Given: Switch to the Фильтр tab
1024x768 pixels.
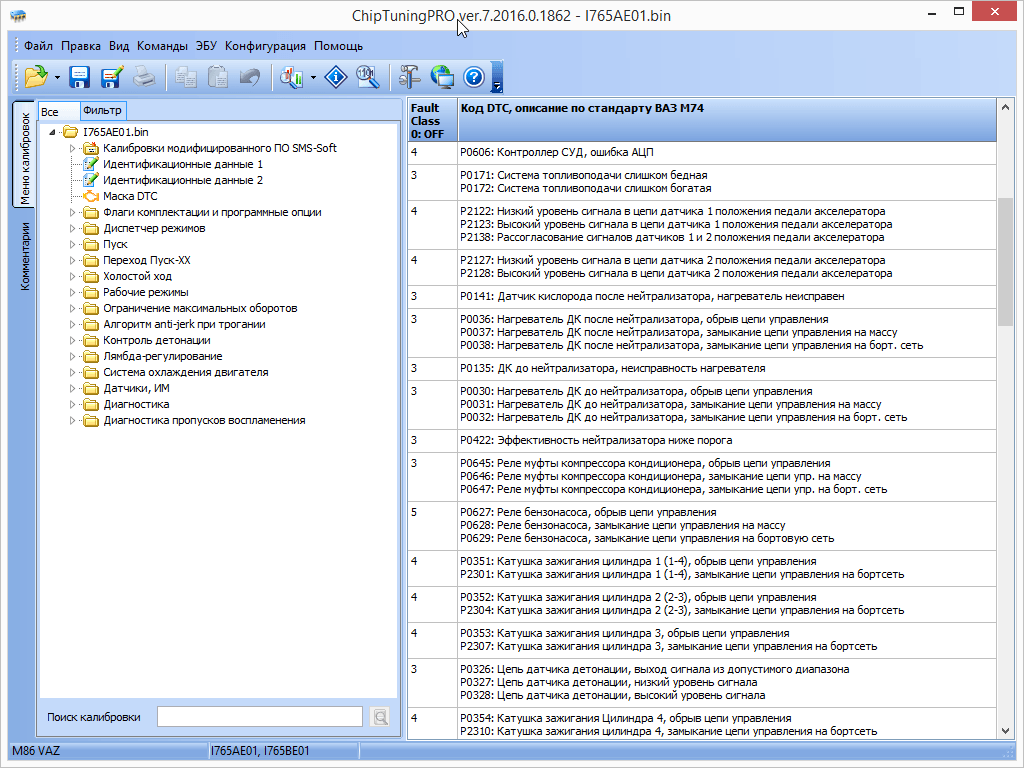Looking at the screenshot, I should [x=102, y=111].
